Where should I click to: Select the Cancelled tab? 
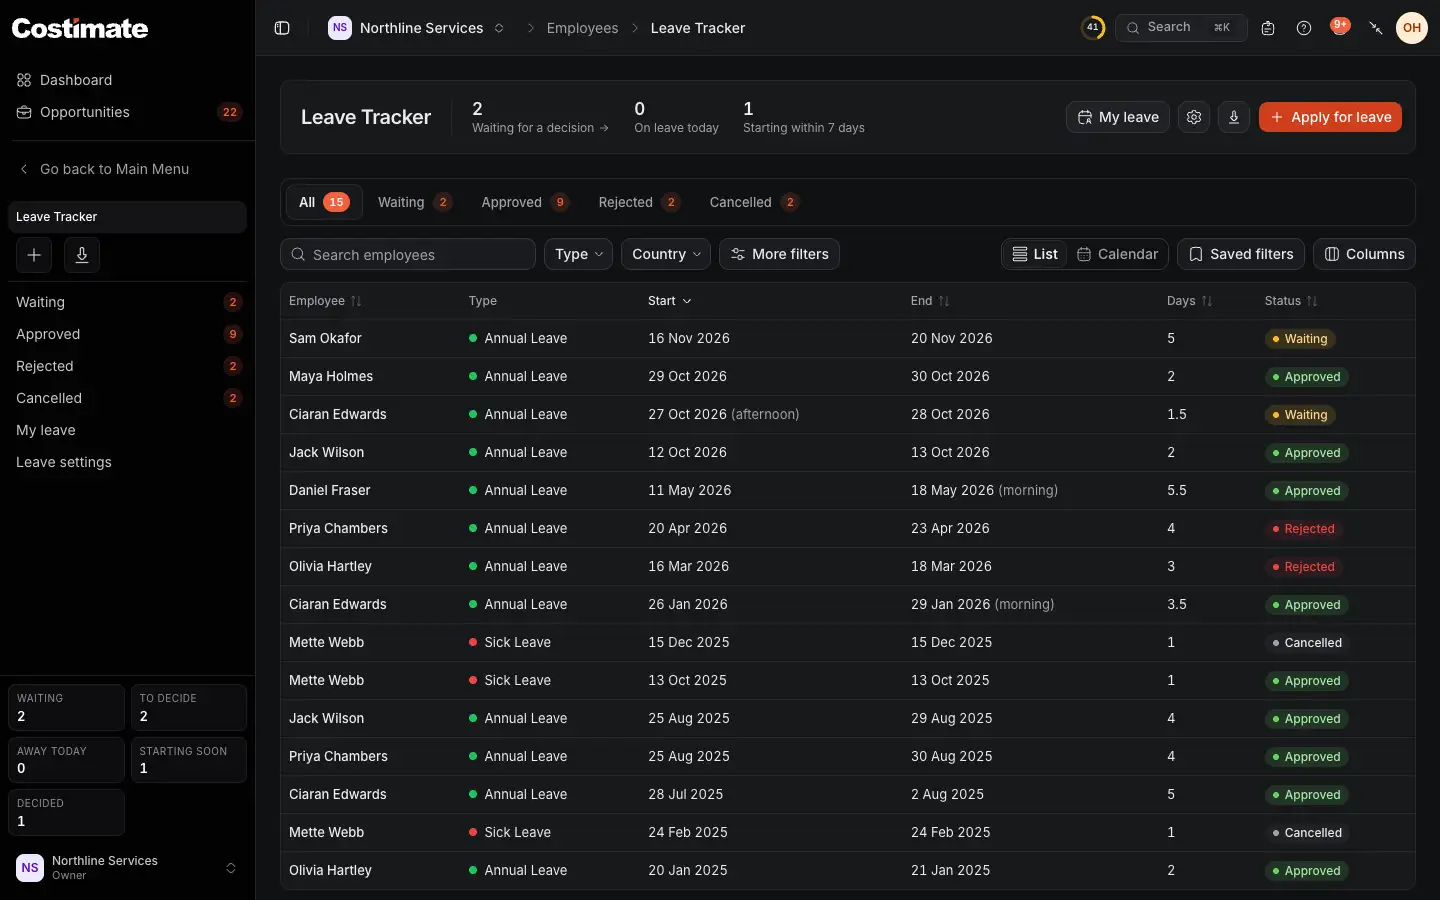tap(753, 202)
